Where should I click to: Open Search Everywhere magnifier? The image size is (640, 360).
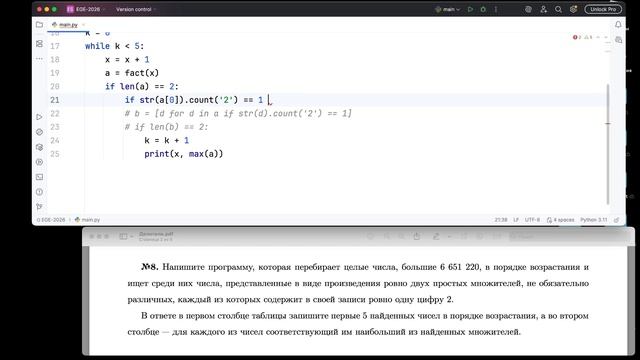click(558, 9)
